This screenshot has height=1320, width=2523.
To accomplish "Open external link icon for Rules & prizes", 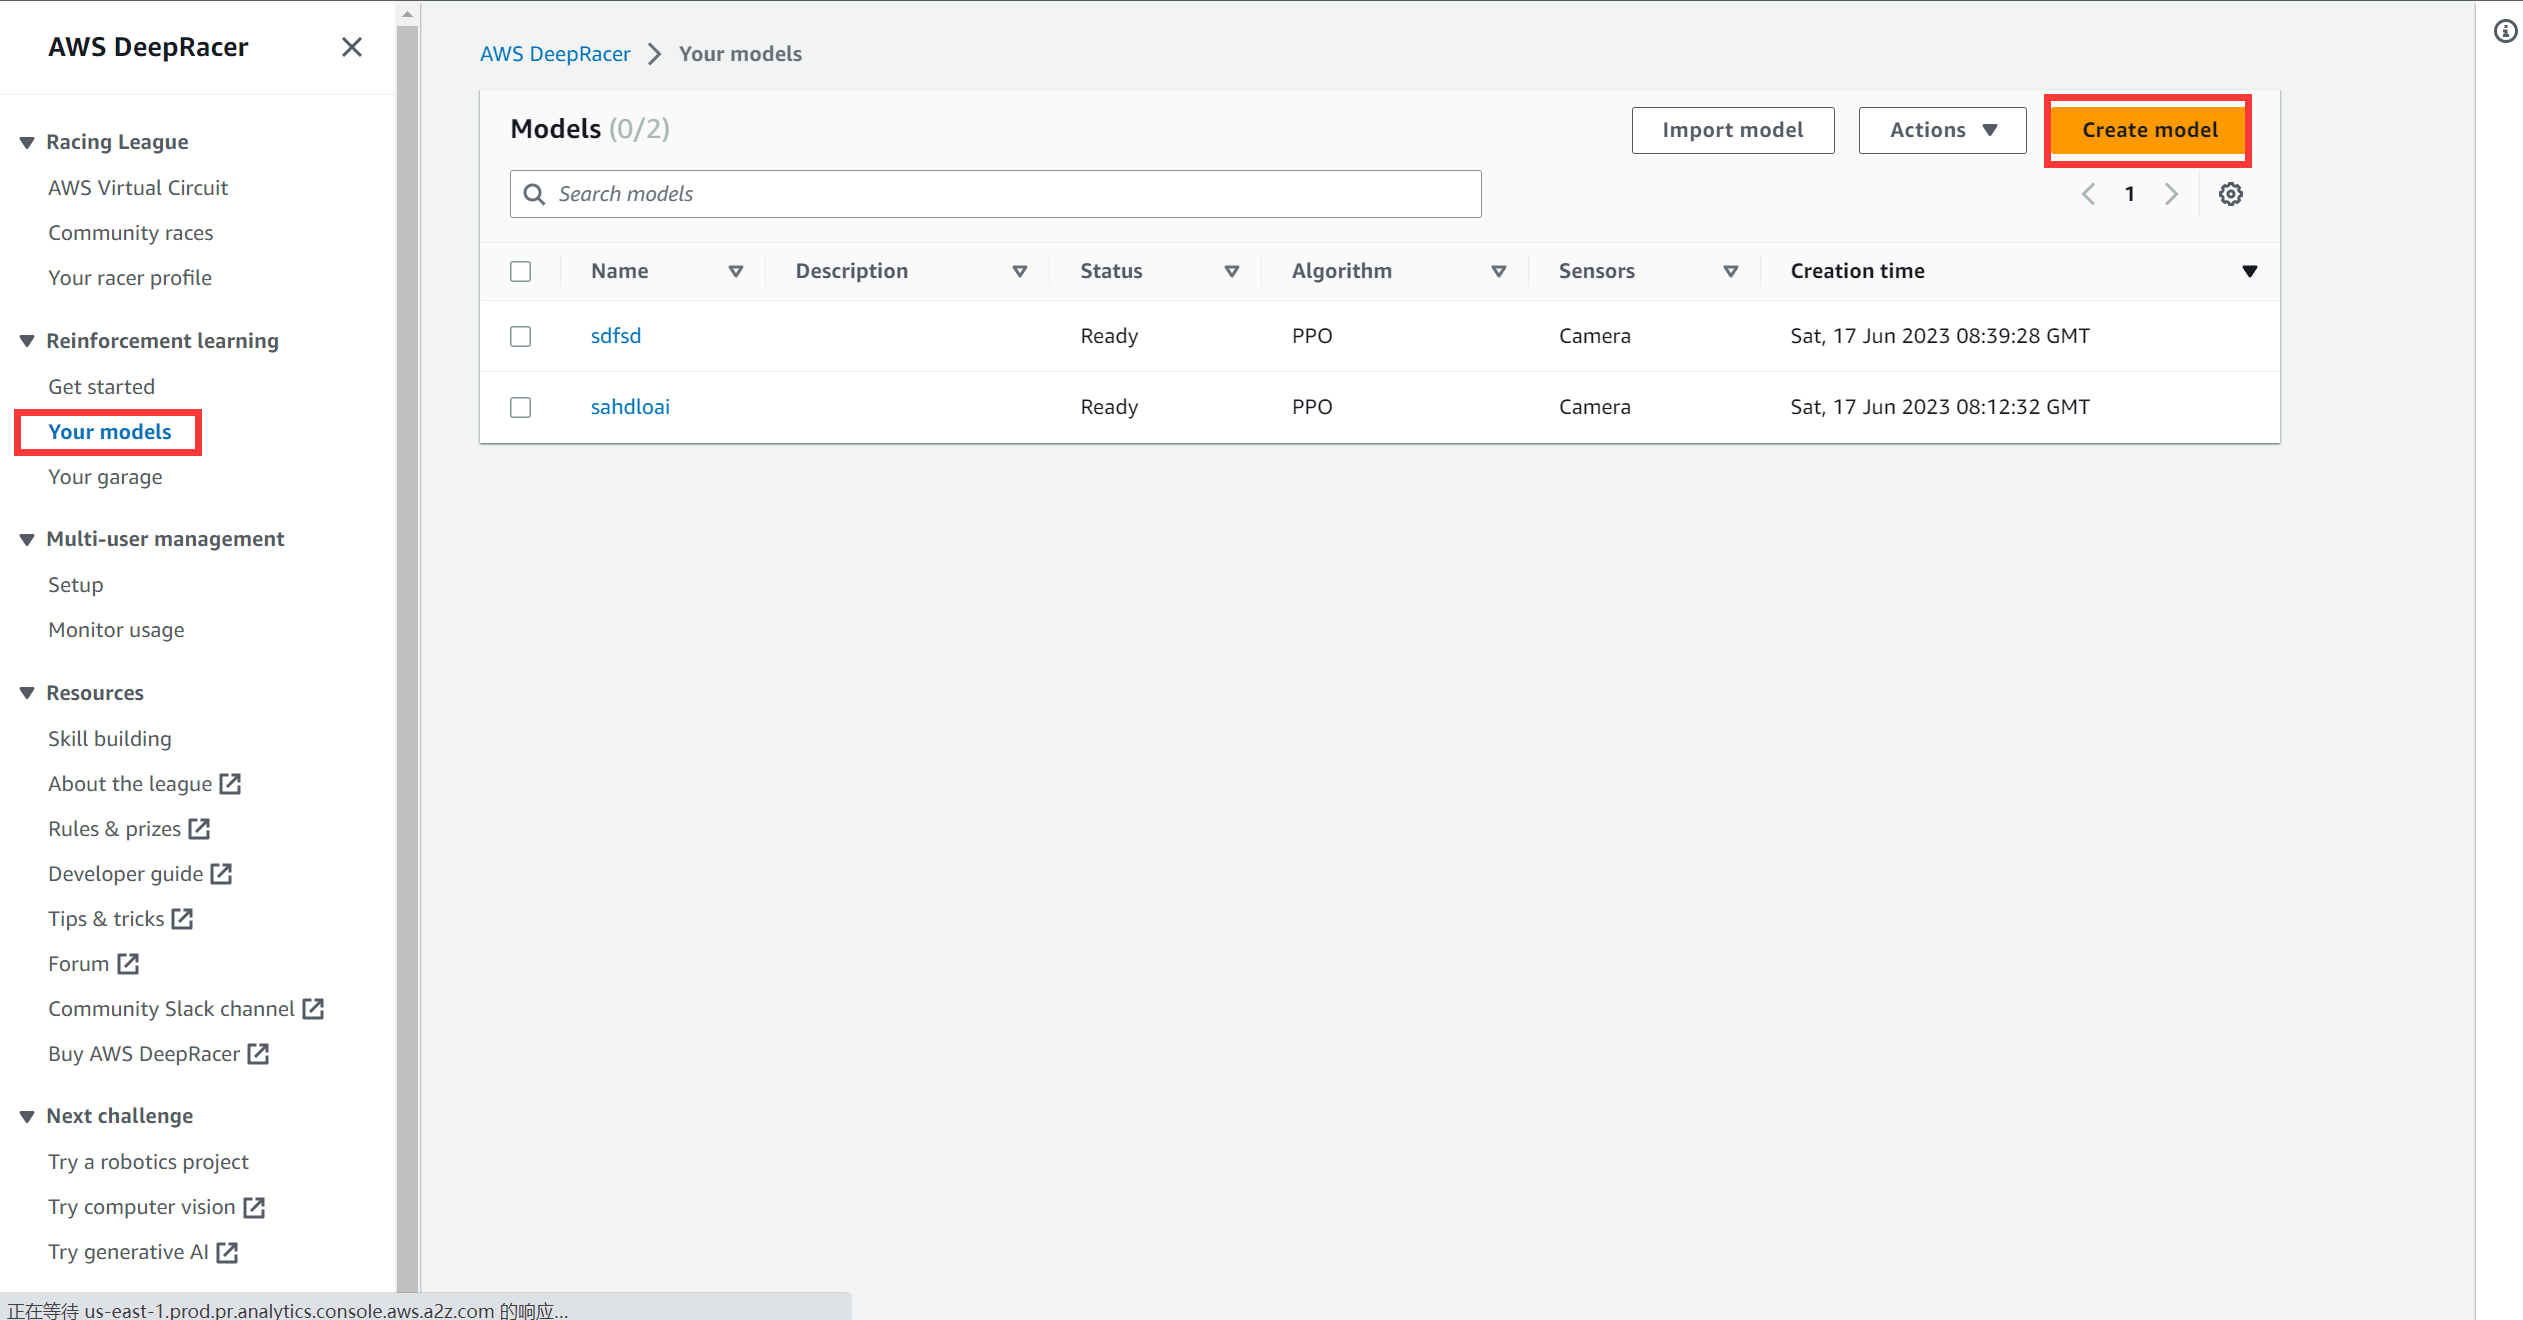I will point(199,829).
